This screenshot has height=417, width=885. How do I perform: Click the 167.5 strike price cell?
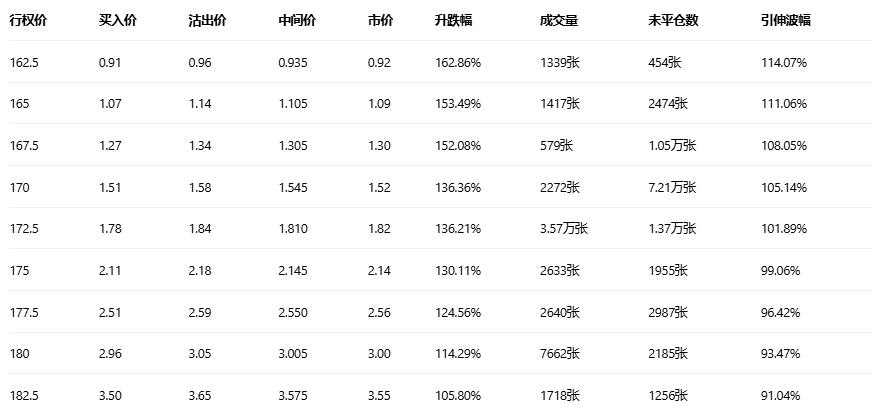point(23,145)
